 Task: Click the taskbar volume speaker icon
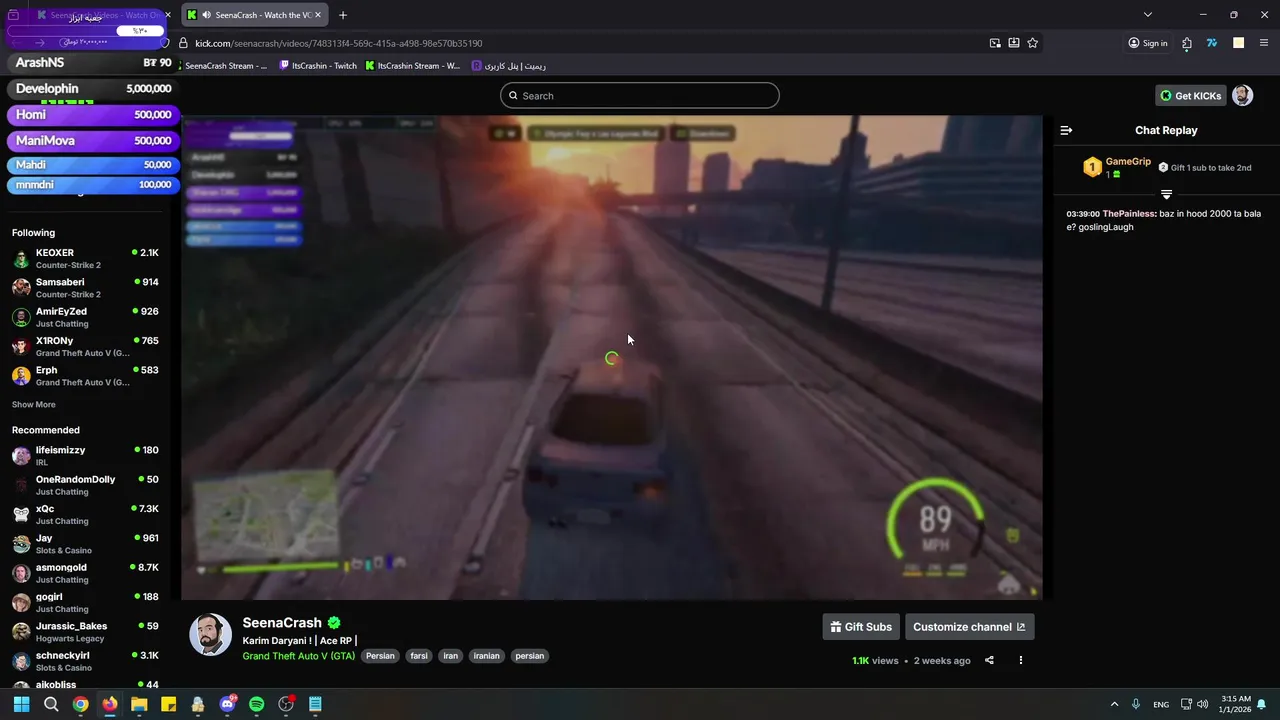pos(1202,704)
